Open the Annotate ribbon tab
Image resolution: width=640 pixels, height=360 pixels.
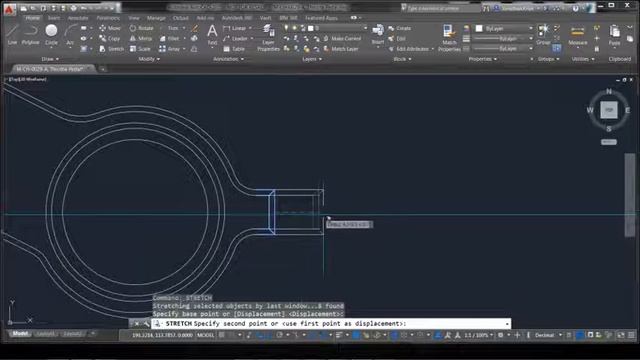click(78, 18)
